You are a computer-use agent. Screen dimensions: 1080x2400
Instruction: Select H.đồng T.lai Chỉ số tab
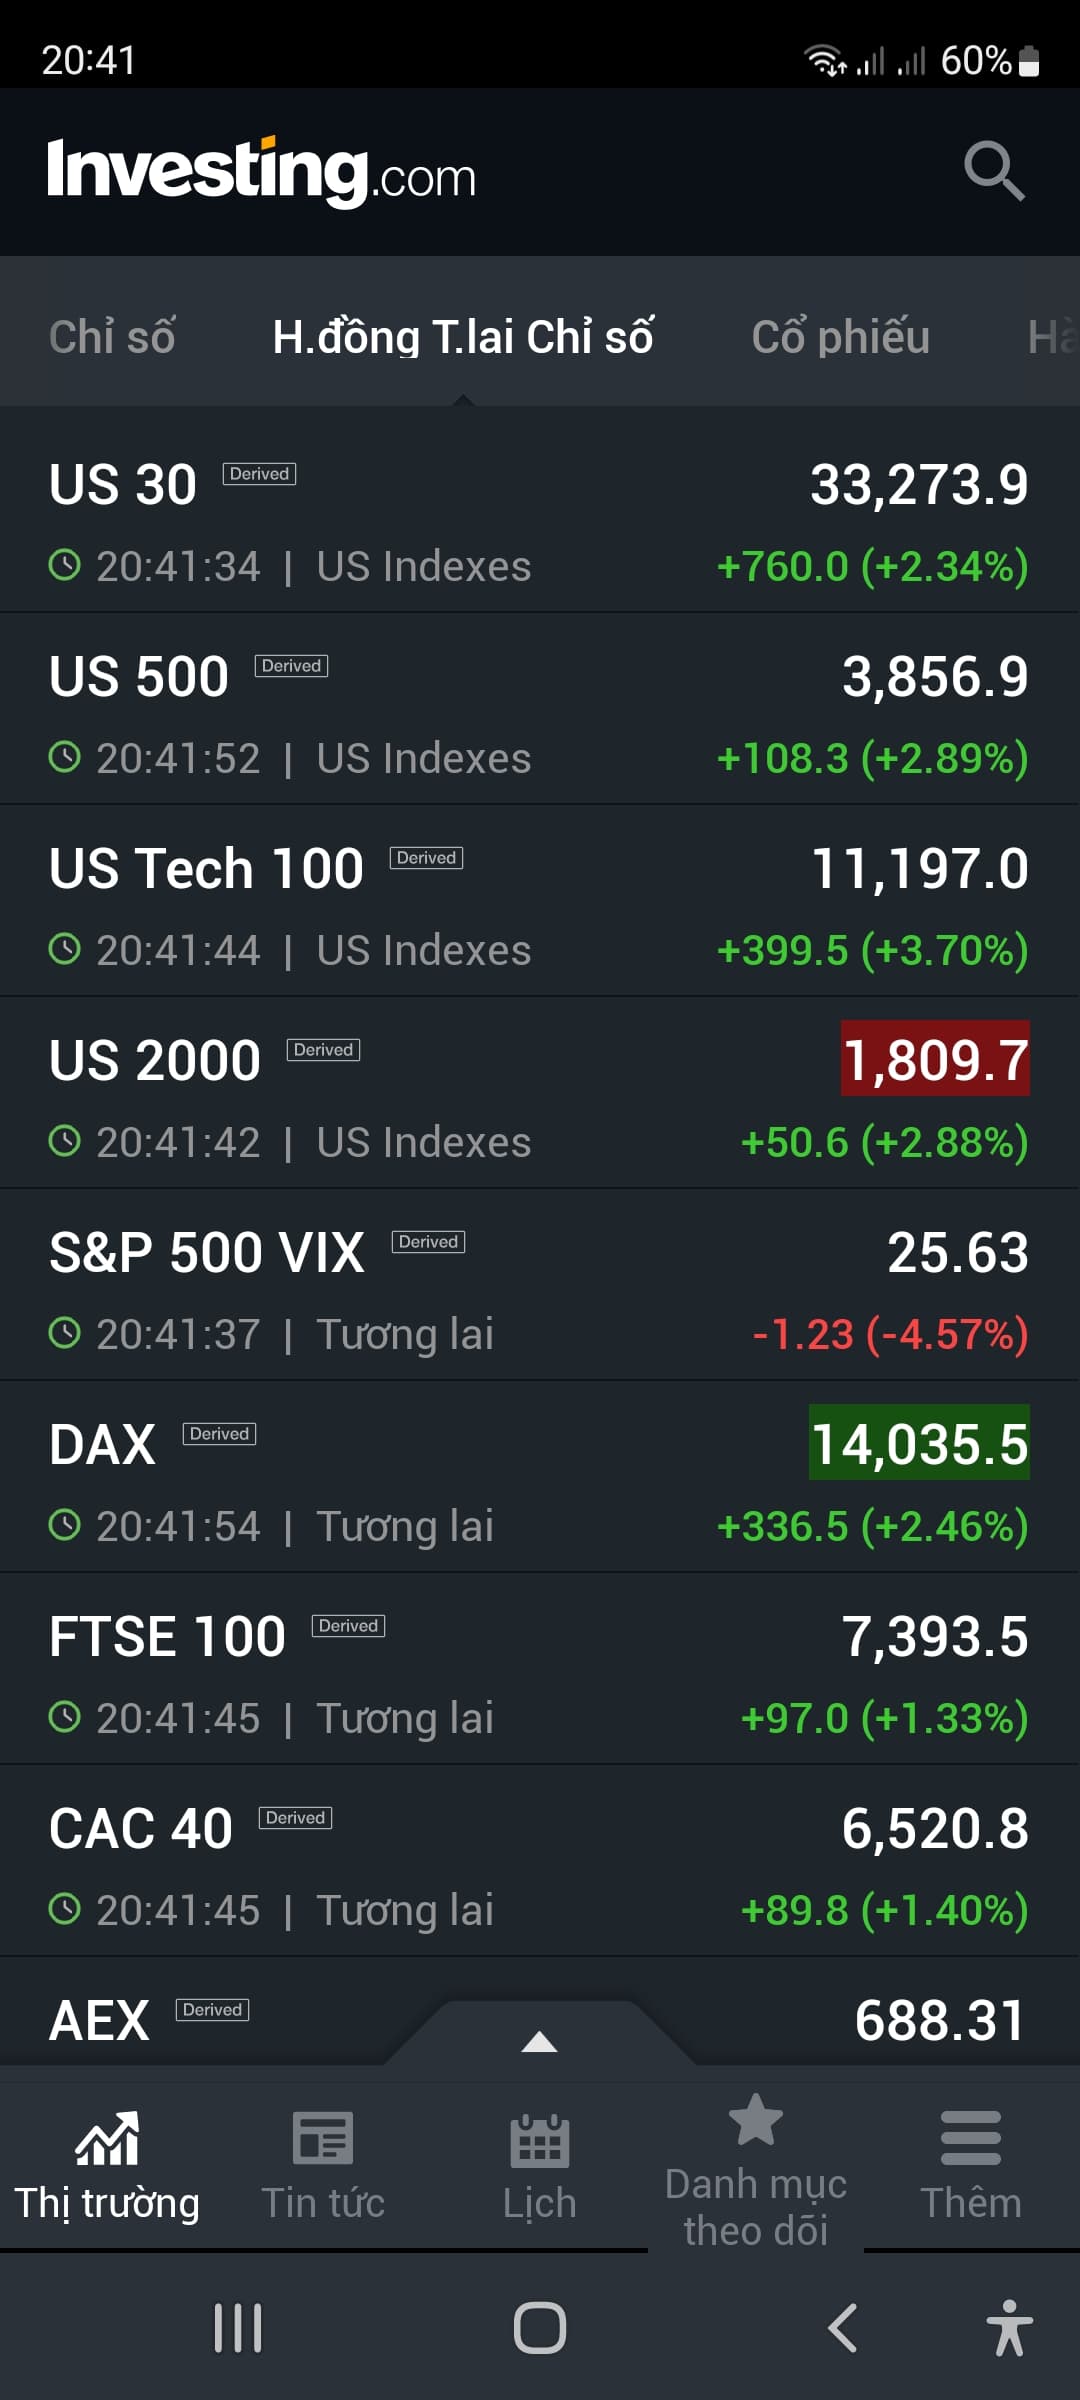pyautogui.click(x=463, y=337)
